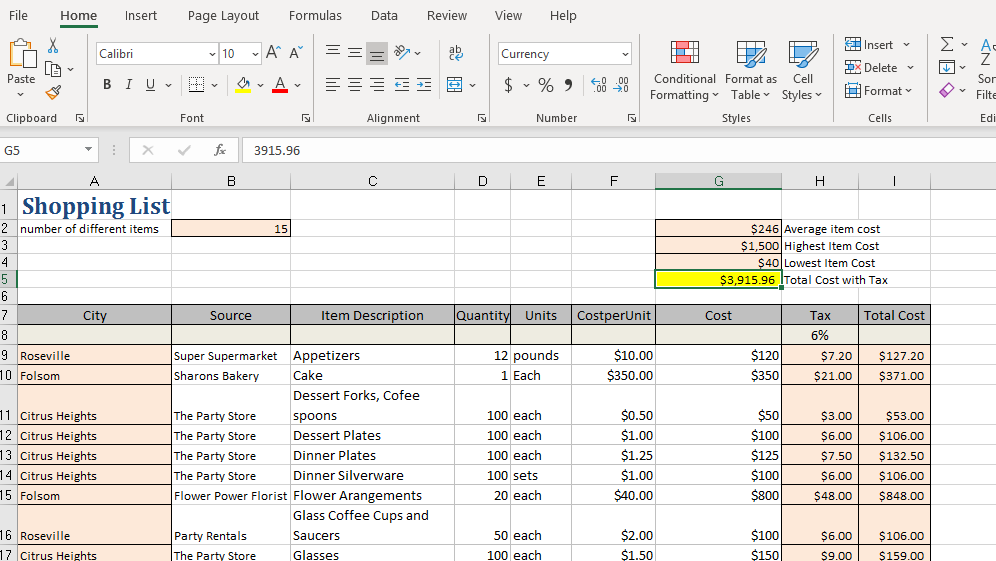
Task: Increase font size with large A icon
Action: tap(273, 53)
